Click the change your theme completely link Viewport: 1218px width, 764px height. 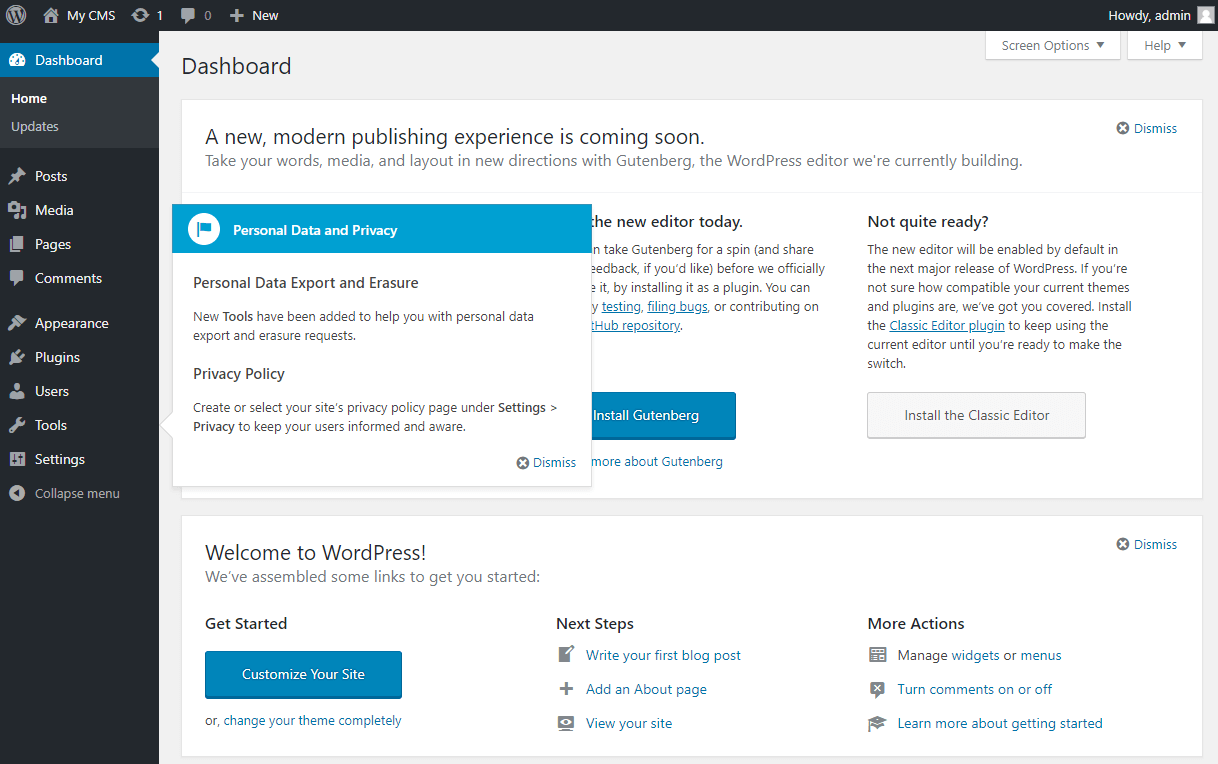312,720
